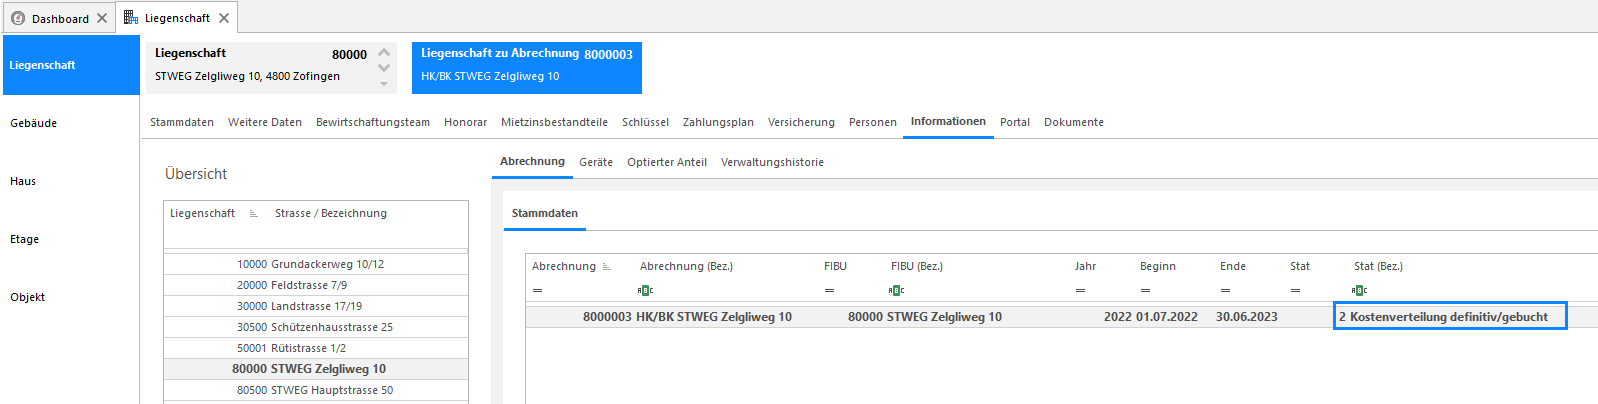This screenshot has width=1598, height=404.
Task: Sort by Jahr column header
Action: click(x=1085, y=266)
